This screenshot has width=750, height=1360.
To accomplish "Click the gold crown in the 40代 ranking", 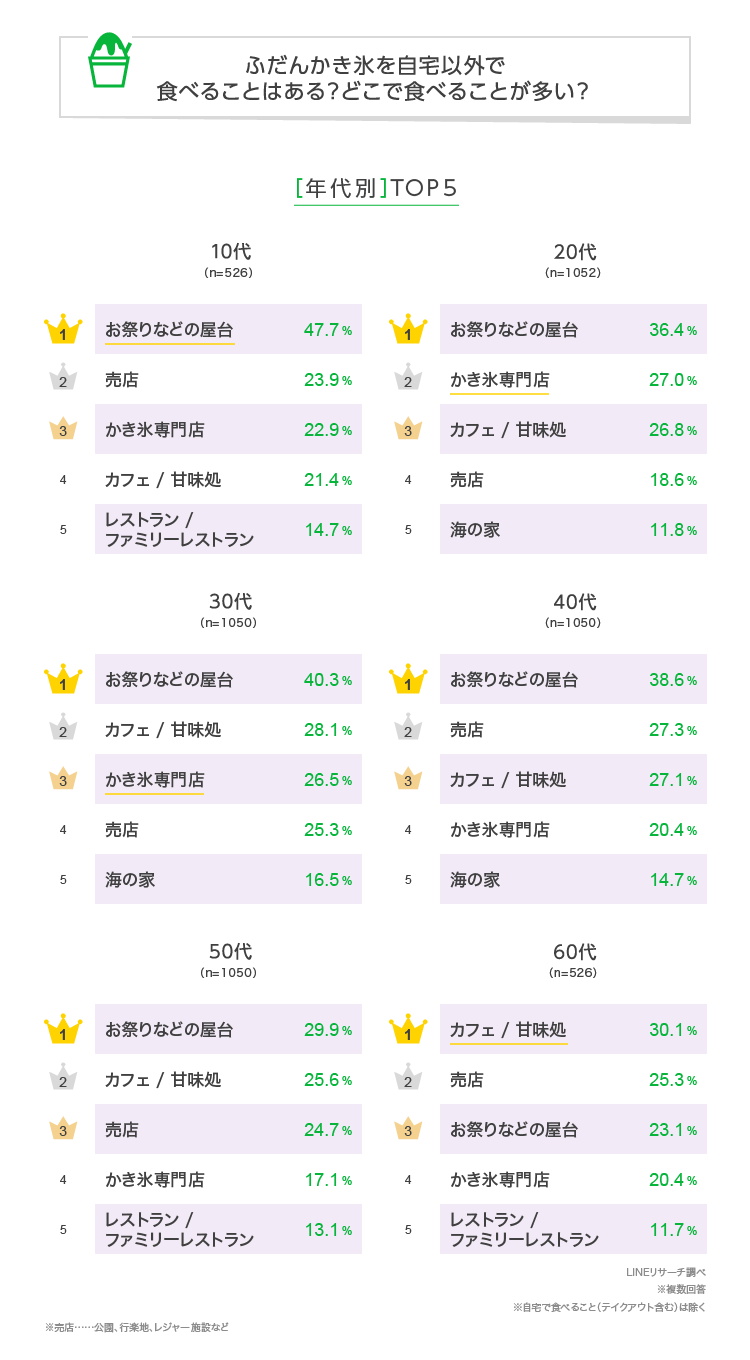I will [x=408, y=681].
